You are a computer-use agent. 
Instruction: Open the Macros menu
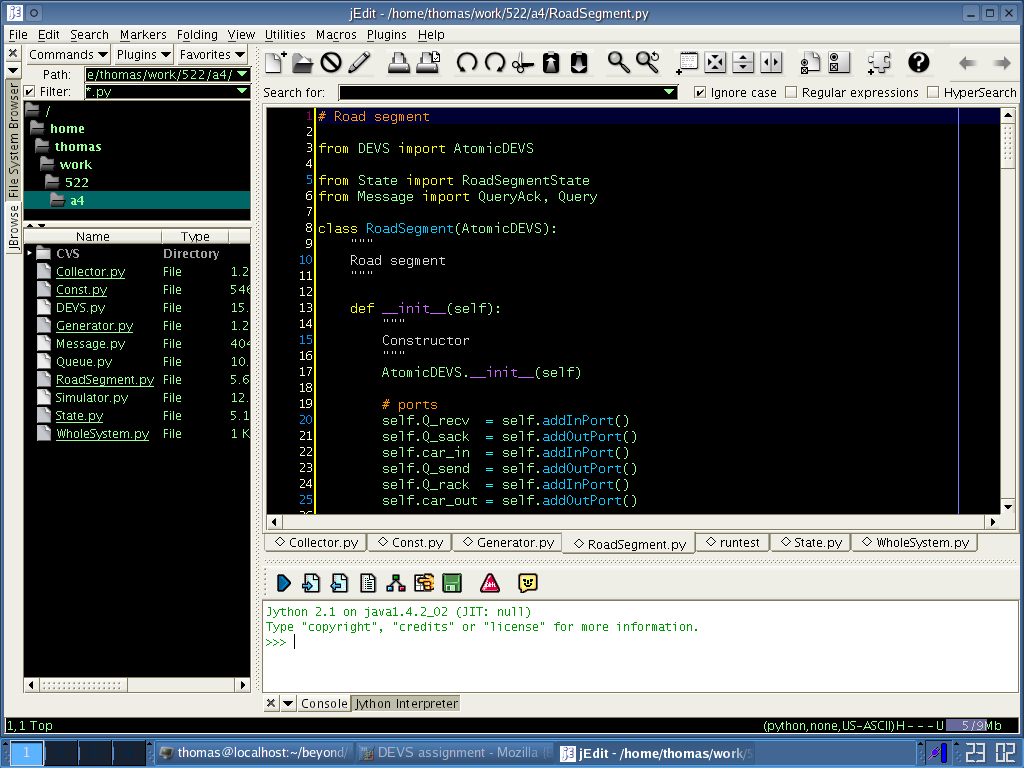(336, 35)
